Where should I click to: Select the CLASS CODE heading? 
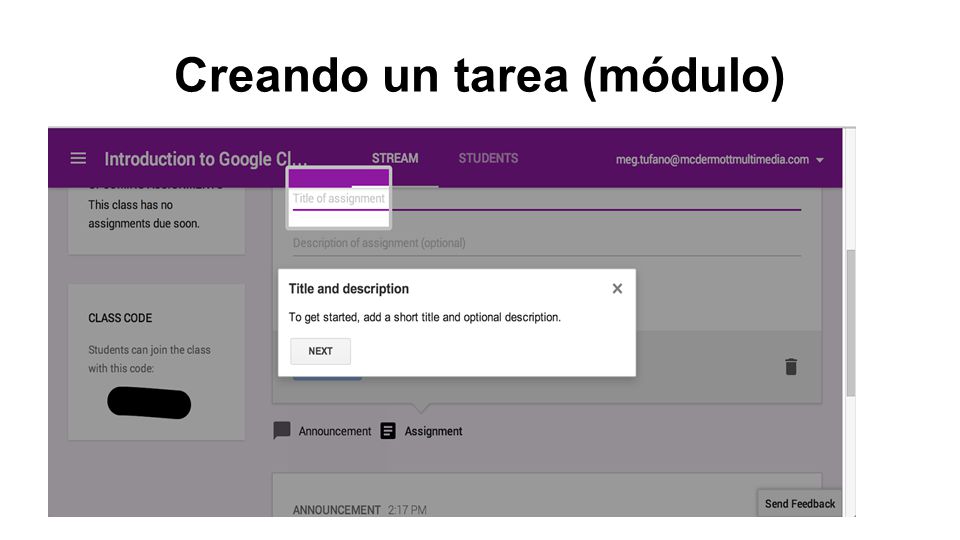pos(120,318)
